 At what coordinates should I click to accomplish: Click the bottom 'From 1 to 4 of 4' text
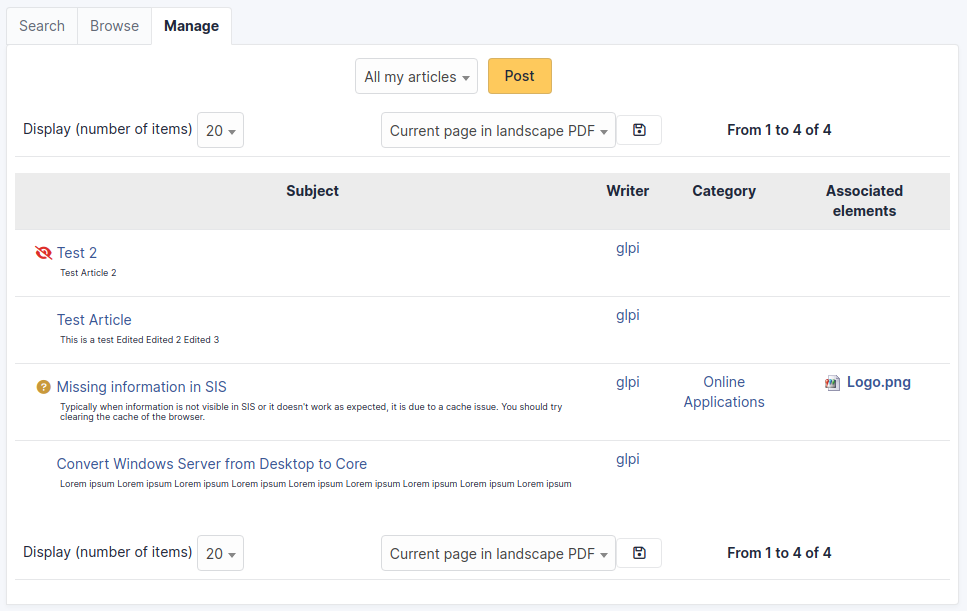coord(779,553)
